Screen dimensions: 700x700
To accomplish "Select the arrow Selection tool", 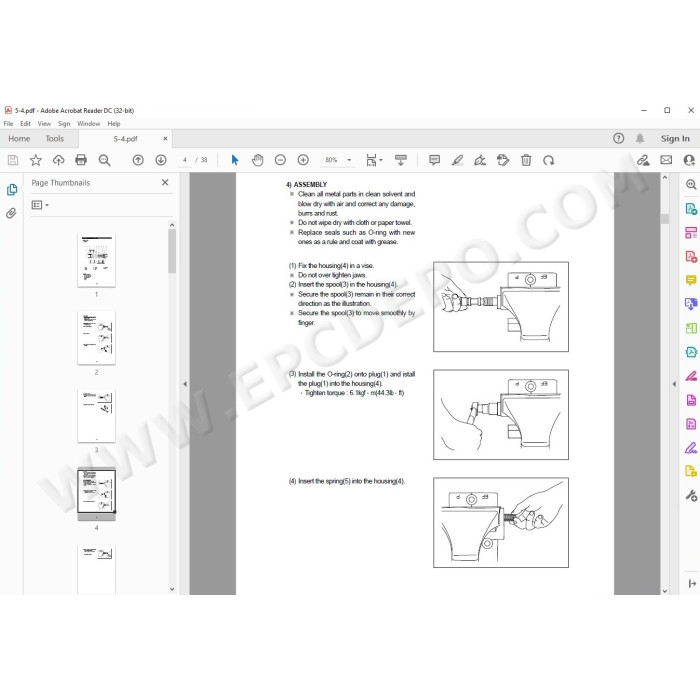I will [x=235, y=160].
